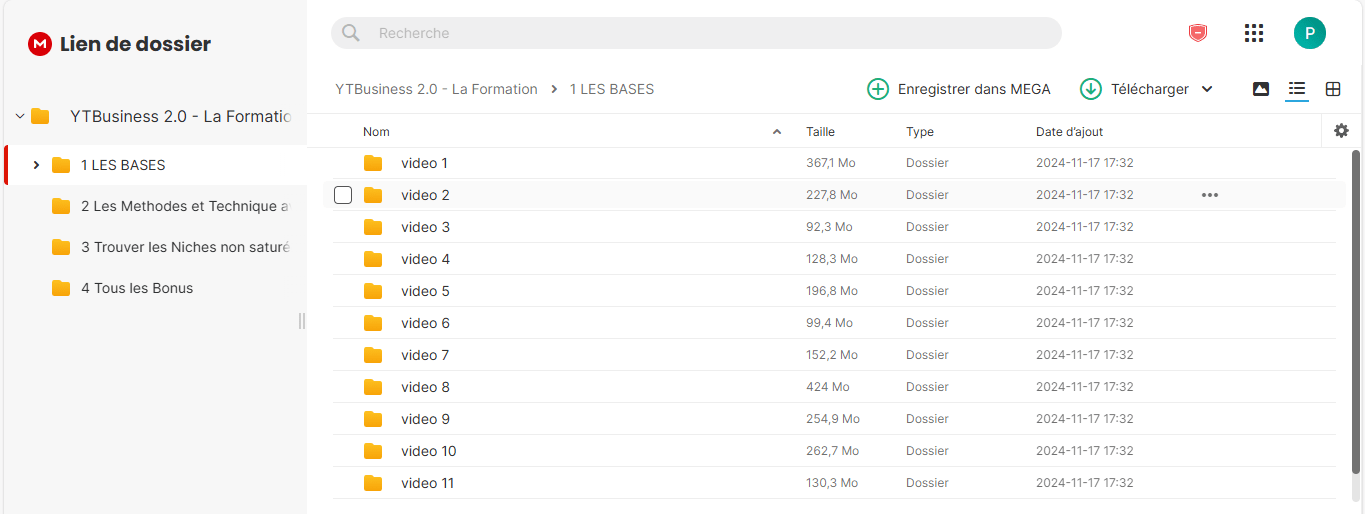The width and height of the screenshot is (1365, 514).
Task: Select 3 Trouver les Niches tree item
Action: coord(156,247)
